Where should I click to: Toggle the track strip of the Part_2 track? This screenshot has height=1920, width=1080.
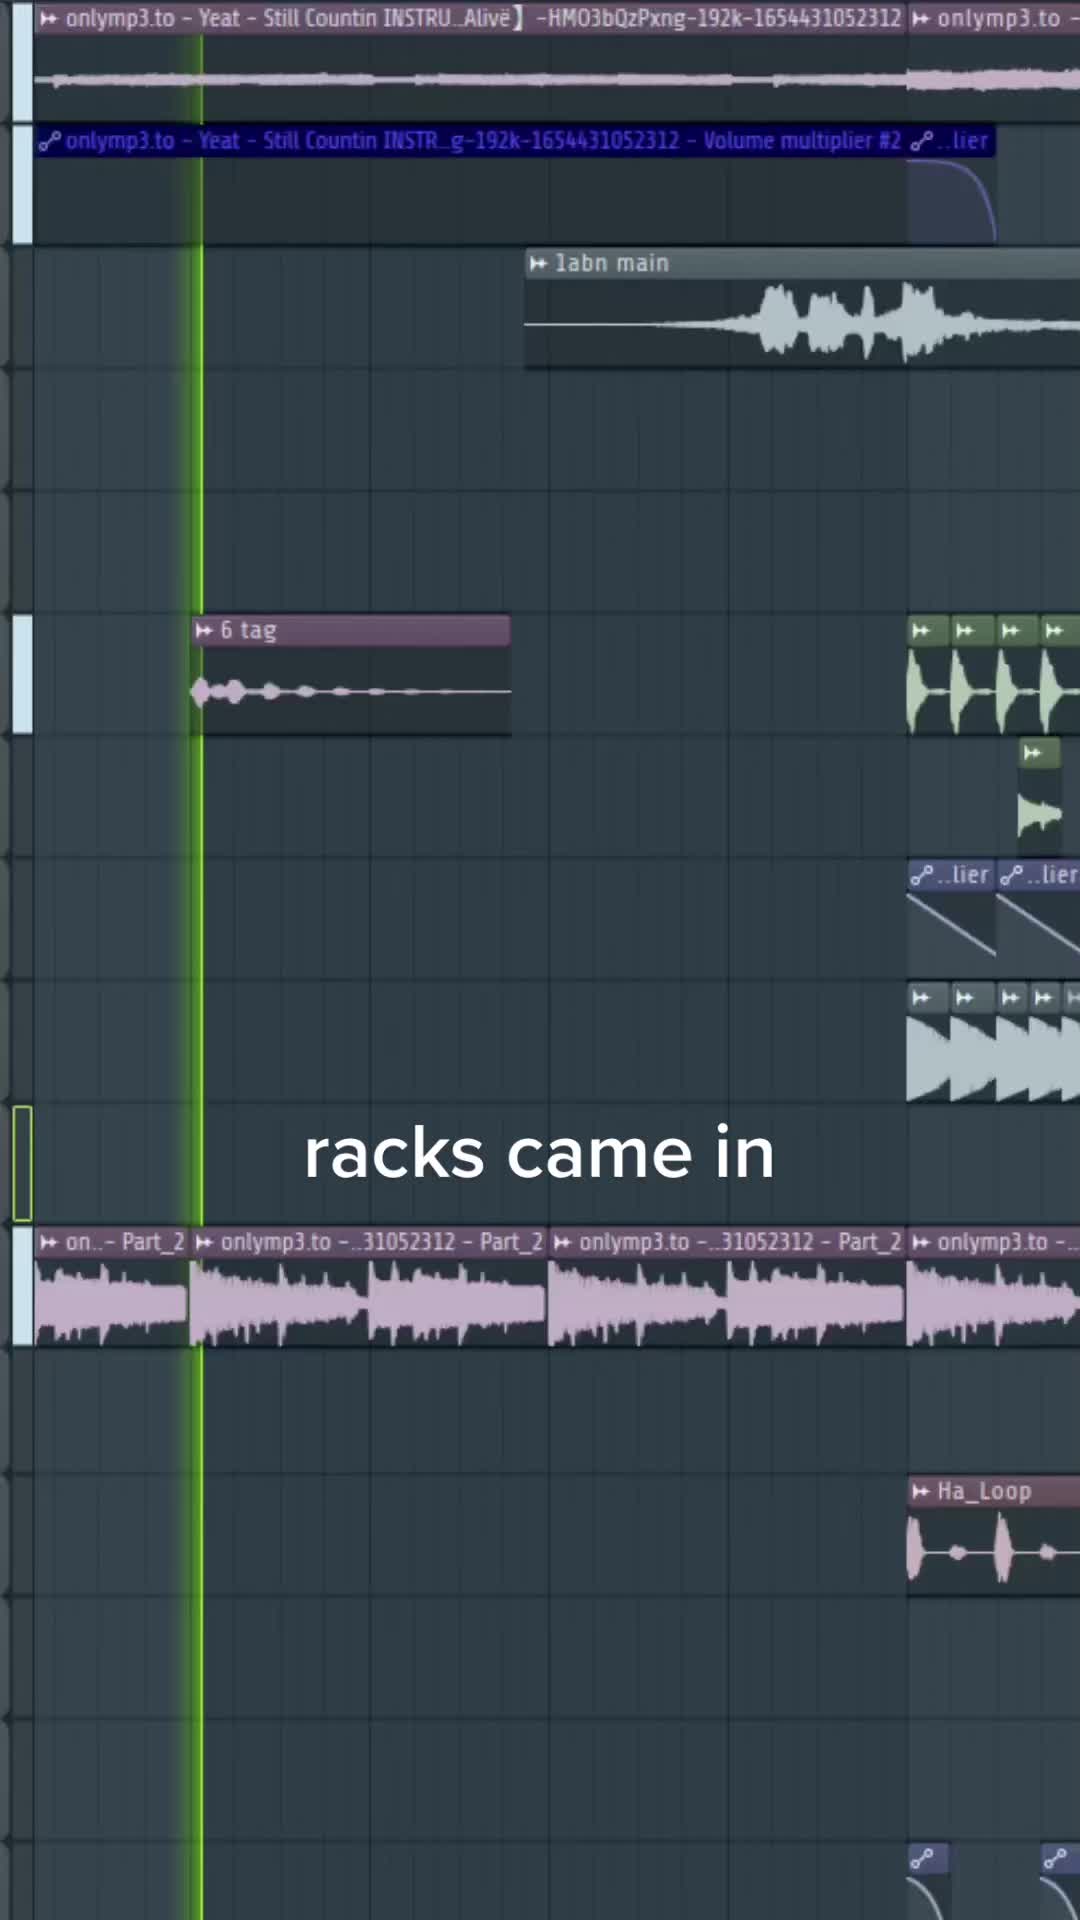click(22, 1286)
